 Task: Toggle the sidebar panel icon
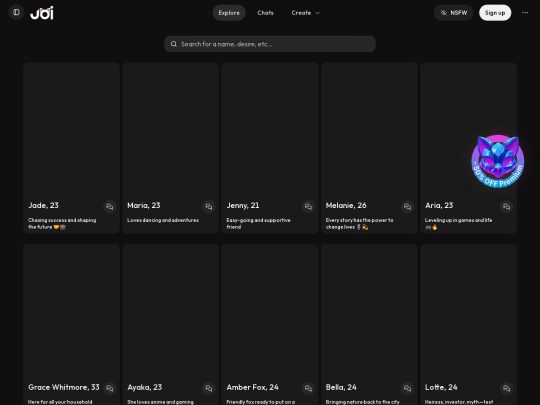pos(16,12)
